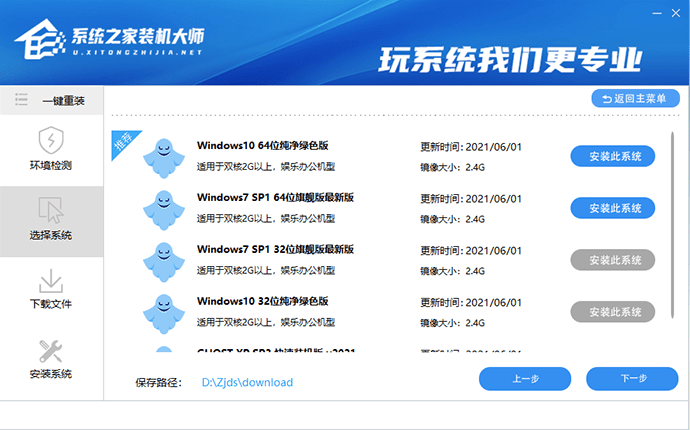Minimize the installer window
This screenshot has height=430, width=690.
(657, 13)
